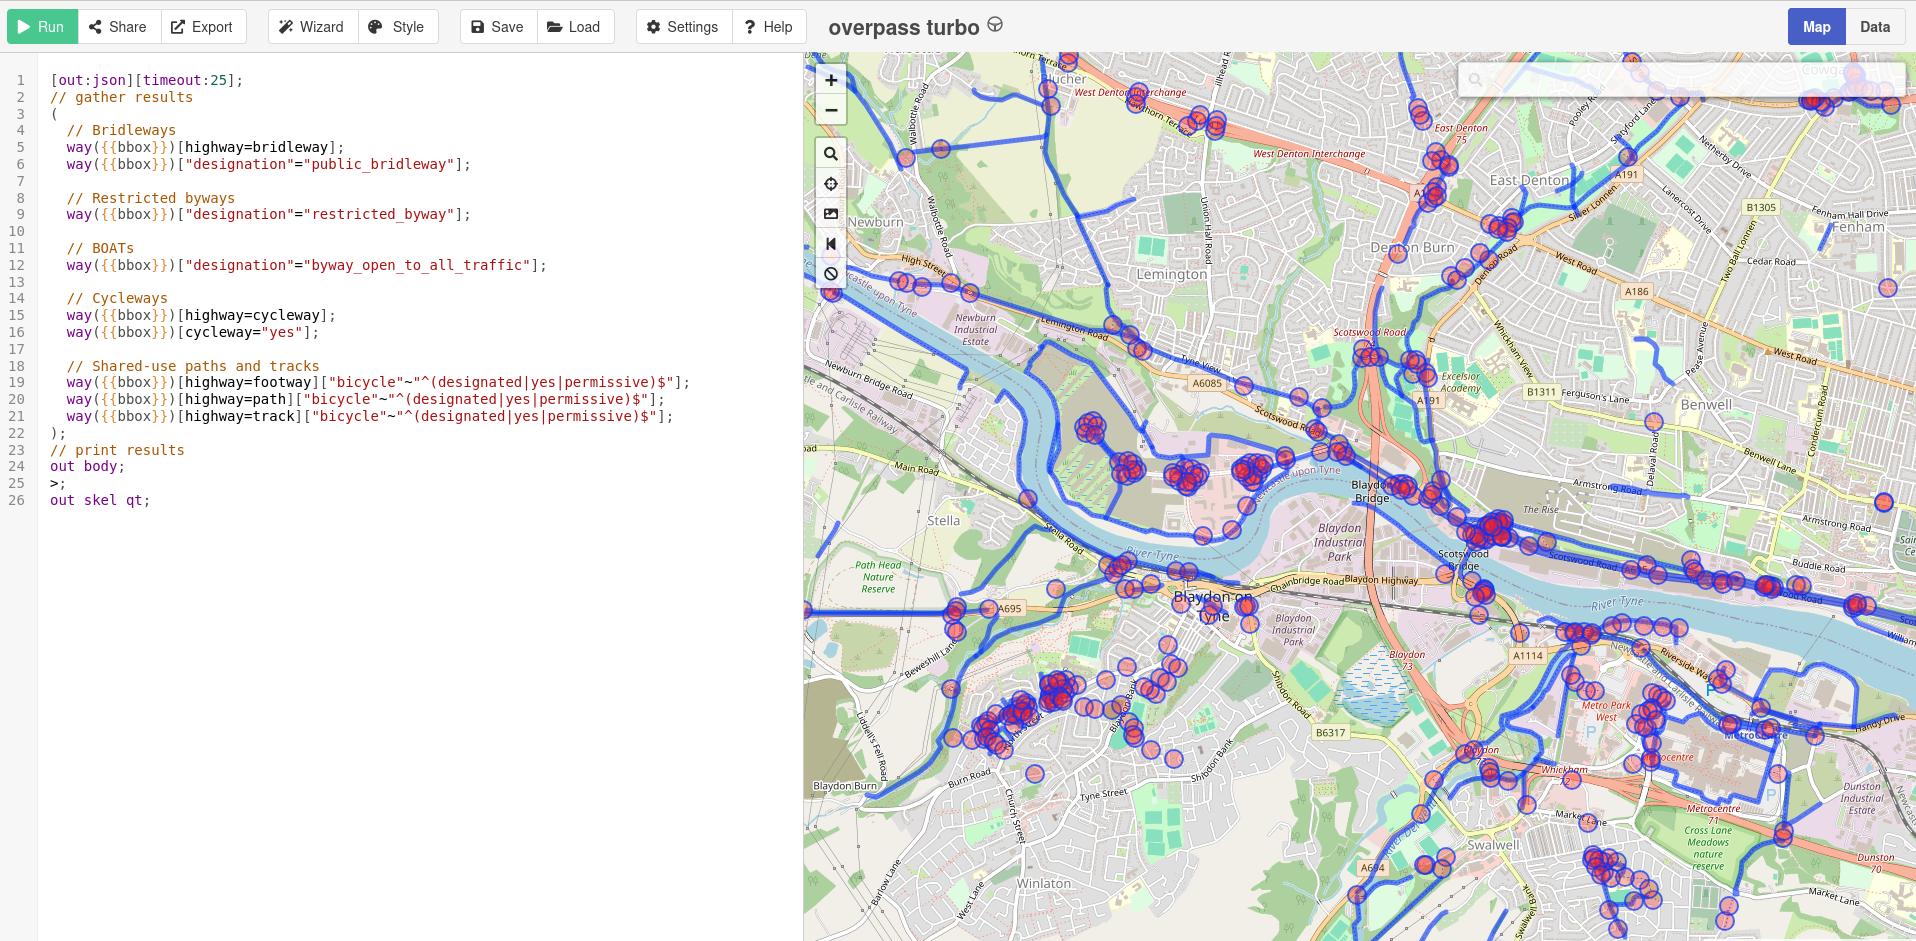
Task: Select bounding box with the image icon
Action: click(830, 214)
